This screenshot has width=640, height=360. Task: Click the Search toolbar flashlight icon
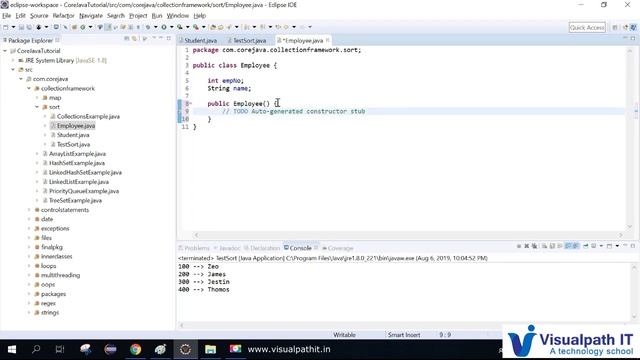pos(229,27)
